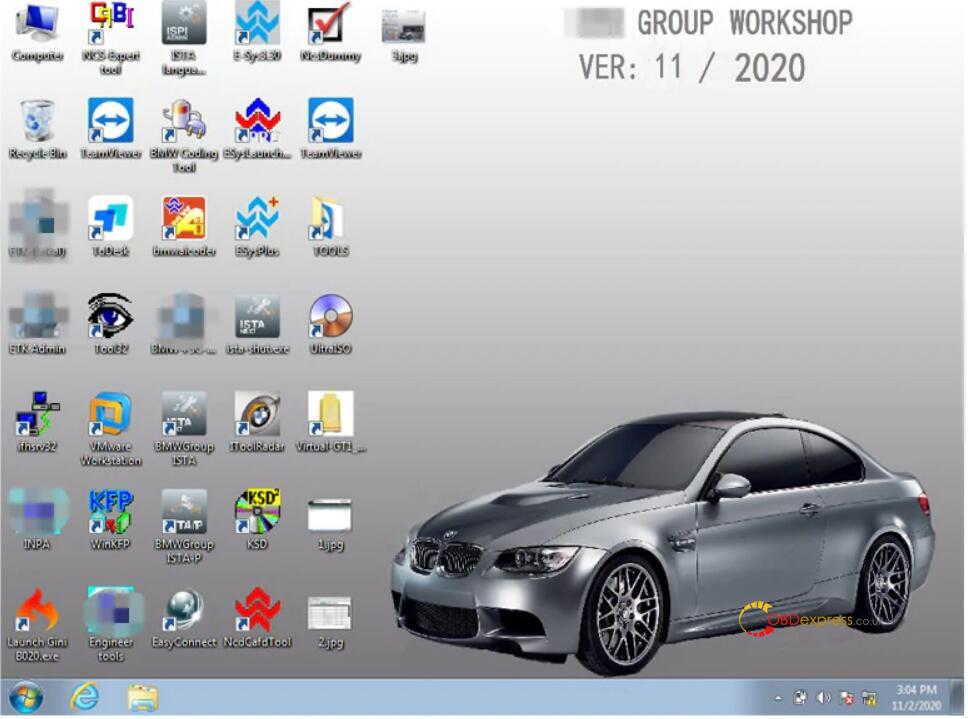Image resolution: width=968 pixels, height=719 pixels.
Task: Open the BMWGroup ISTA shortcut
Action: coord(184,413)
